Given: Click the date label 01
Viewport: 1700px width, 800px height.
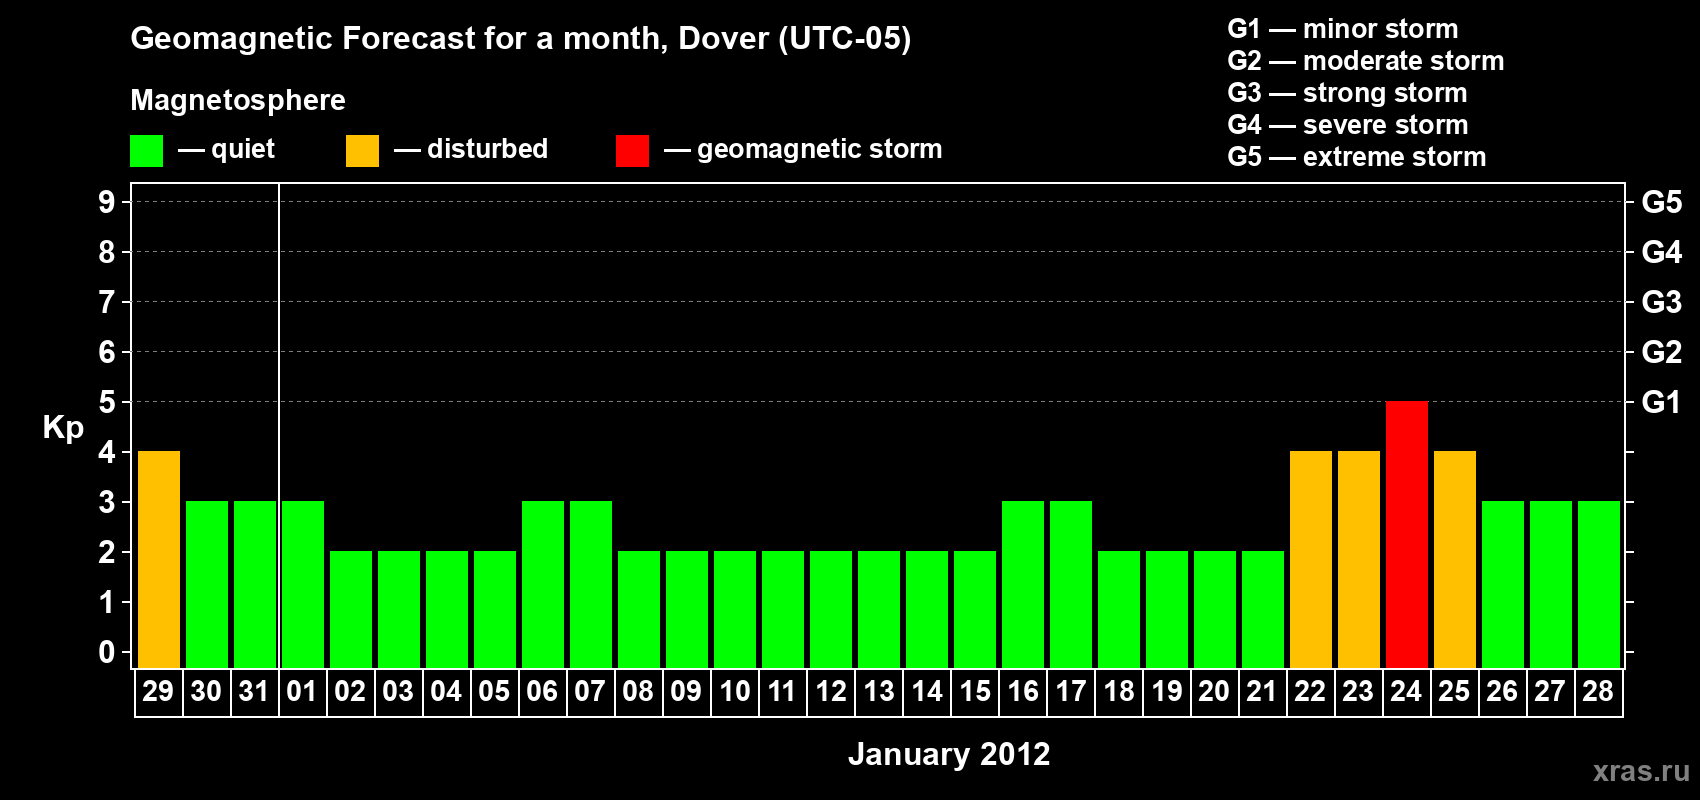Looking at the screenshot, I should [302, 692].
